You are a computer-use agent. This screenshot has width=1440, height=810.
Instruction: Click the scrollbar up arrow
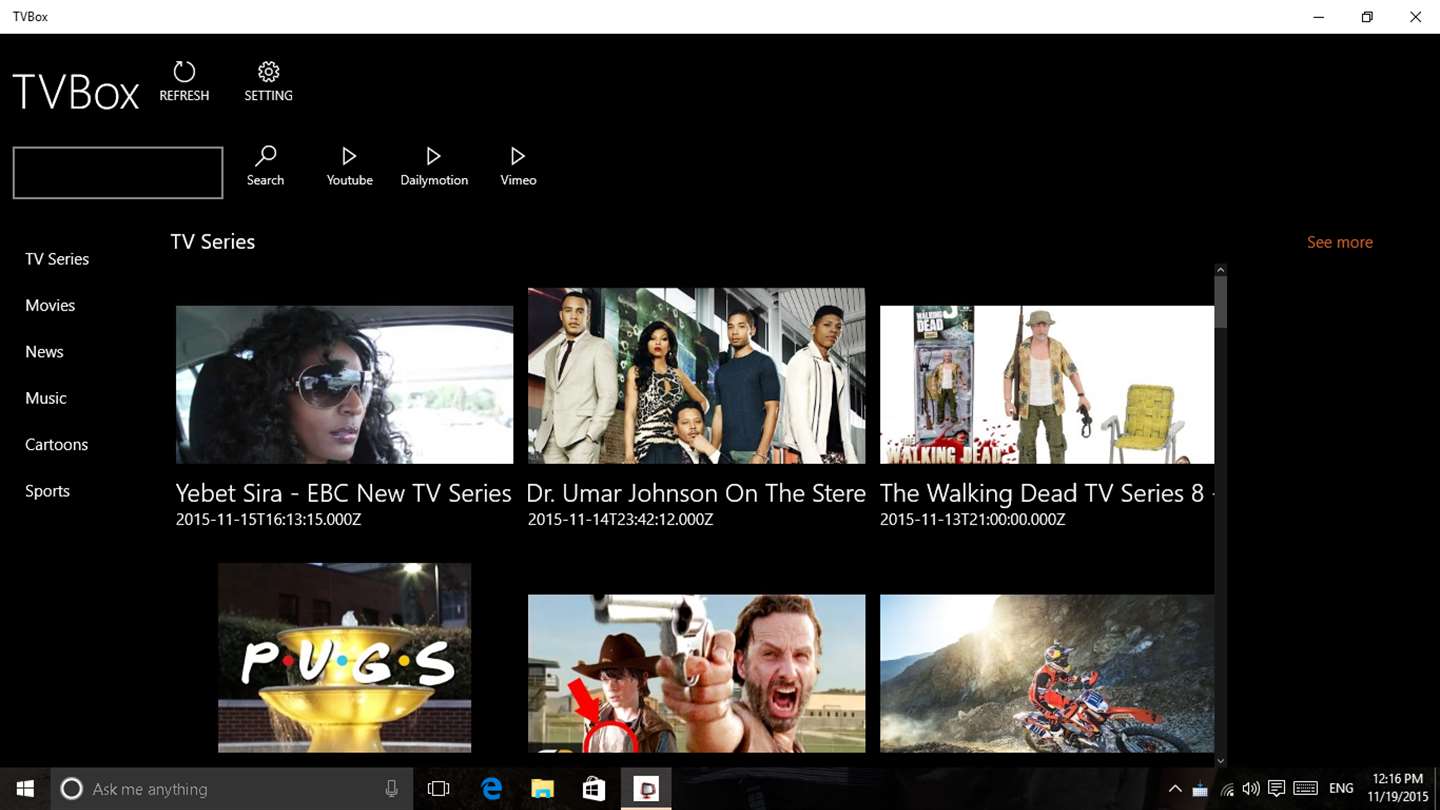click(1220, 270)
